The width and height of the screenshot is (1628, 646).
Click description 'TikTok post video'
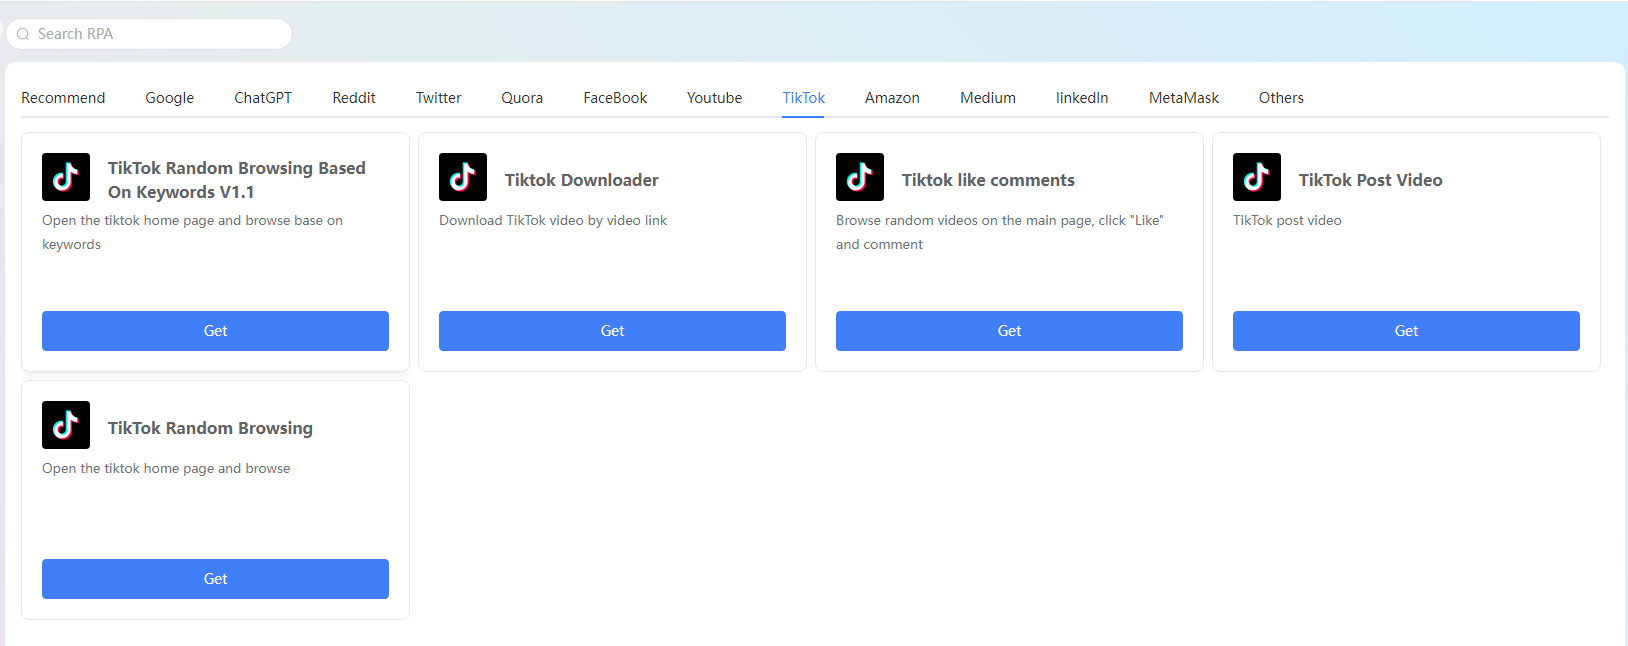tap(1287, 220)
